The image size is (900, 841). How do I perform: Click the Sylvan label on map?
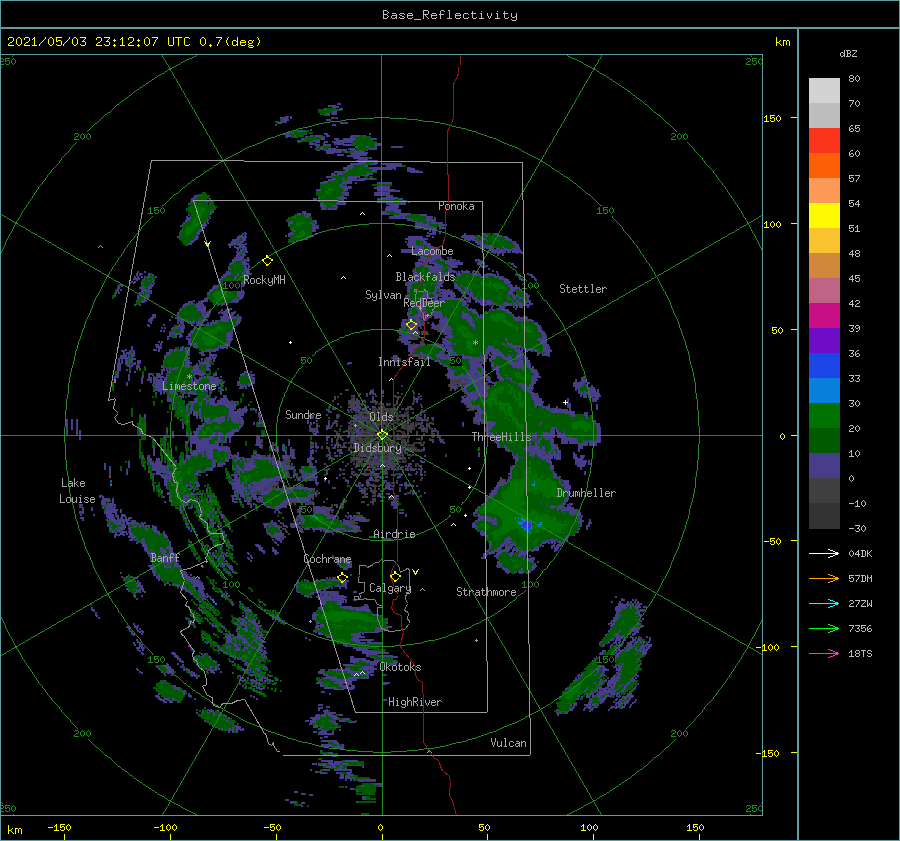383,295
